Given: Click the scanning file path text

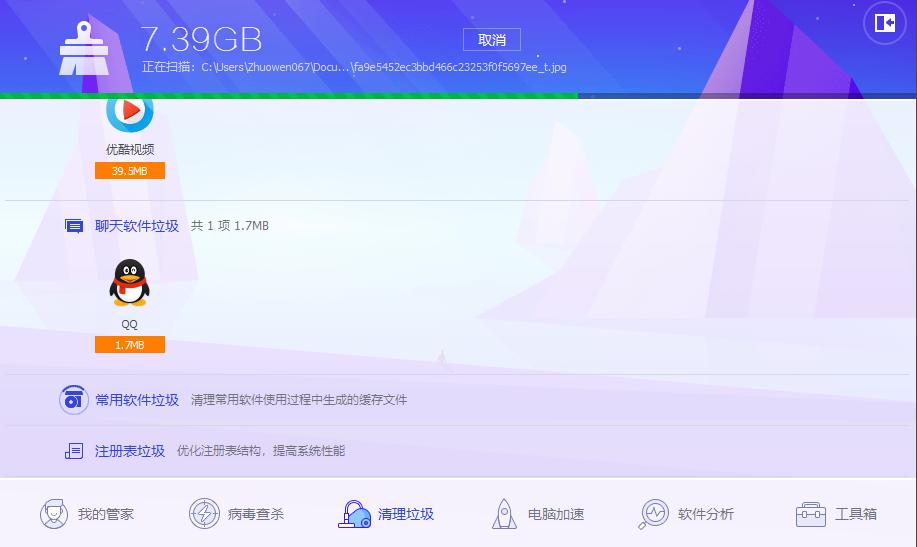Looking at the screenshot, I should click(x=354, y=67).
